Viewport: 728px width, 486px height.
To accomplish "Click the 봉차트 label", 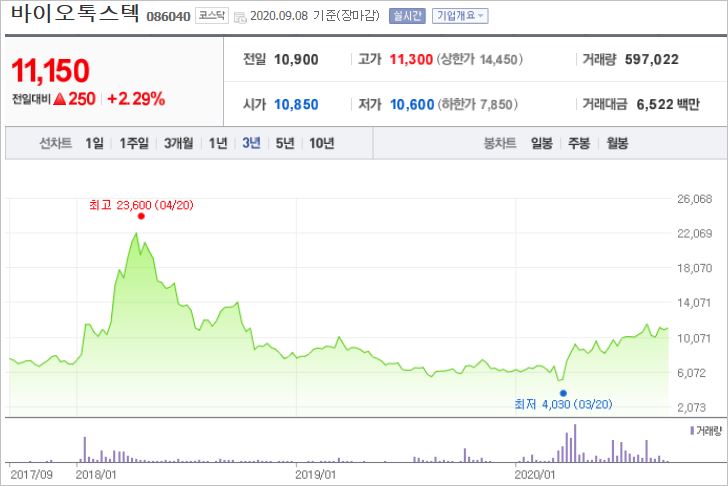I will tap(500, 143).
